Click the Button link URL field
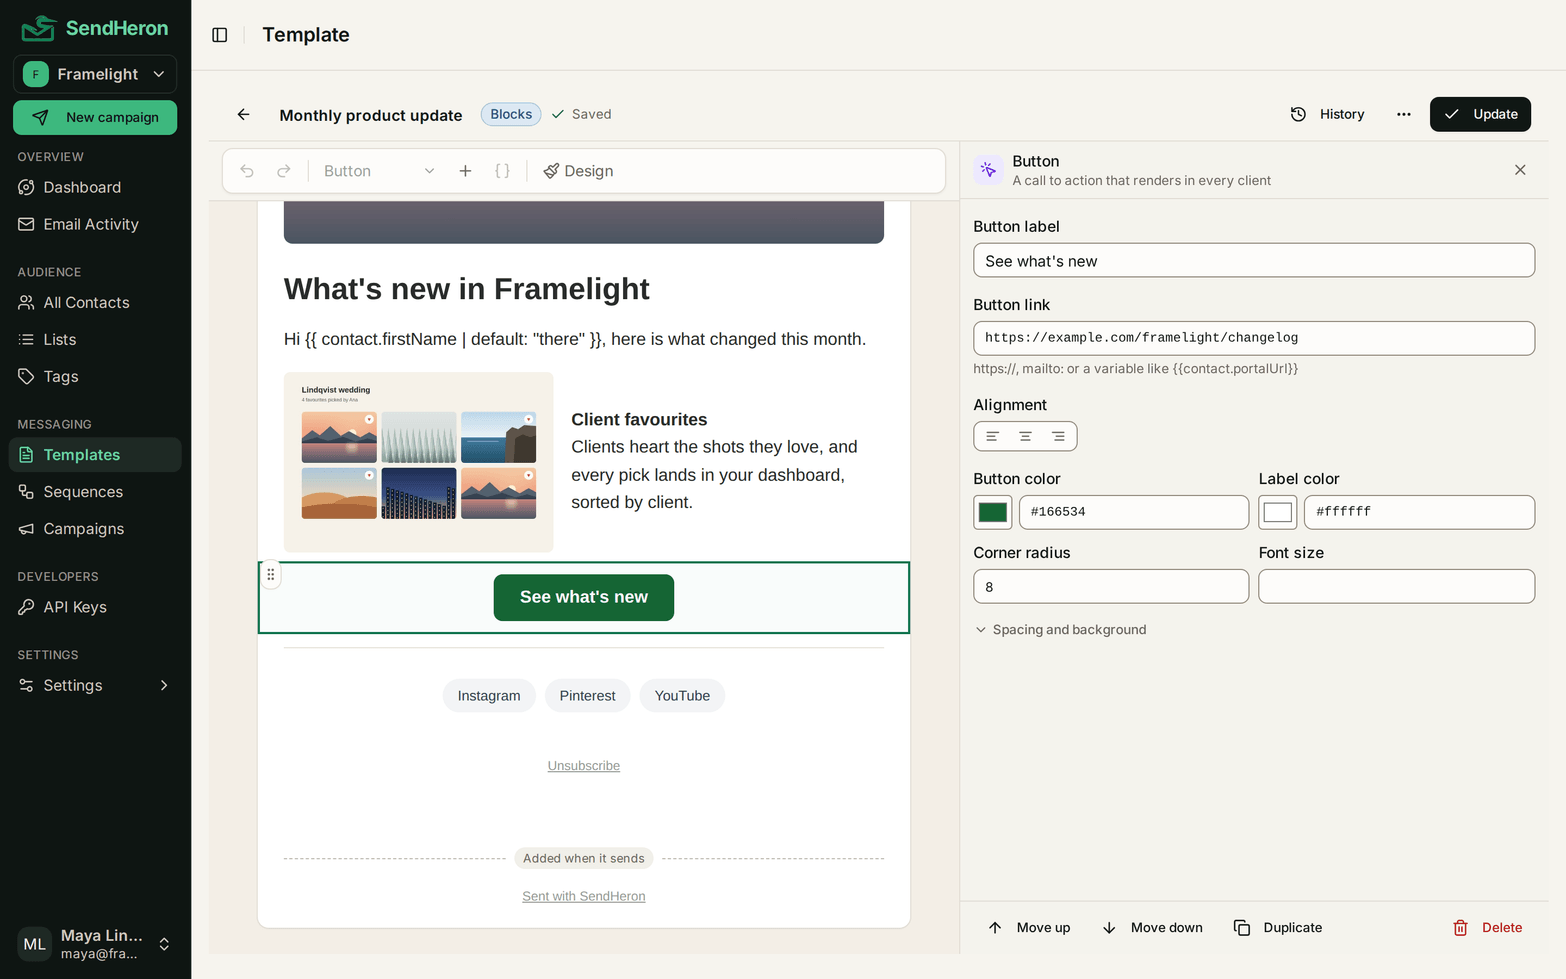Viewport: 1566px width, 979px height. (x=1254, y=338)
